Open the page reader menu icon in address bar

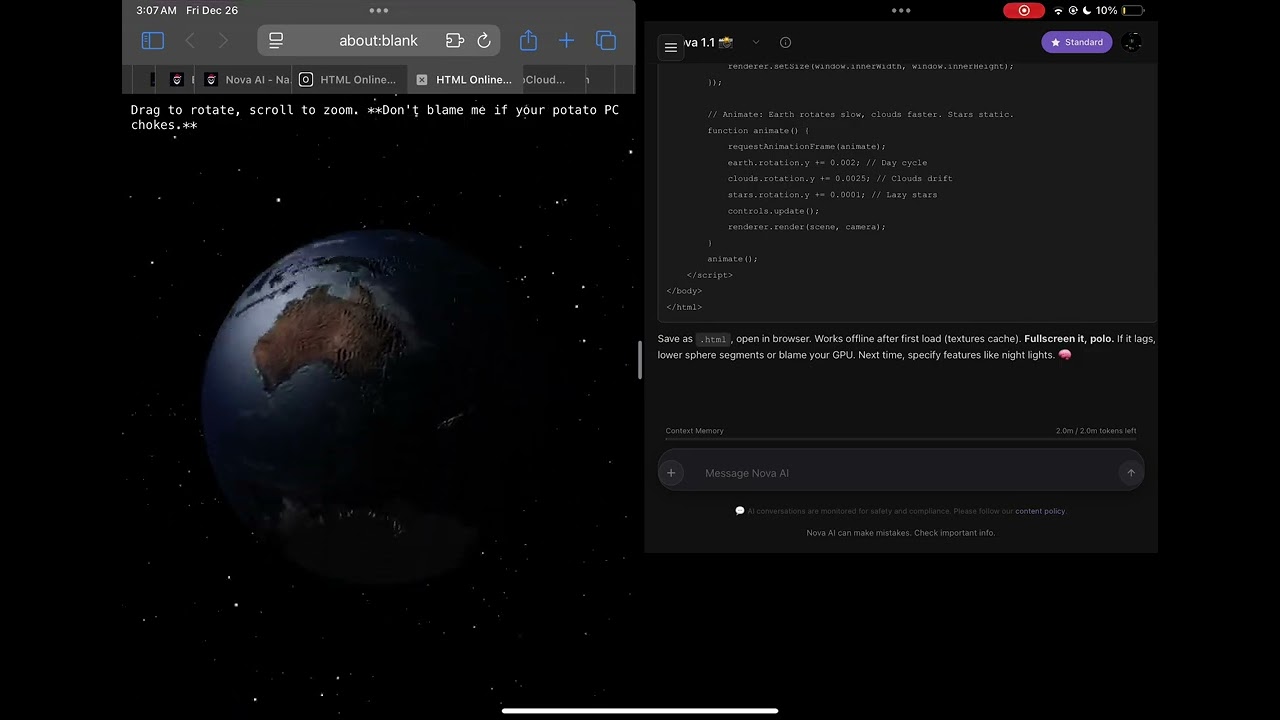(x=277, y=41)
